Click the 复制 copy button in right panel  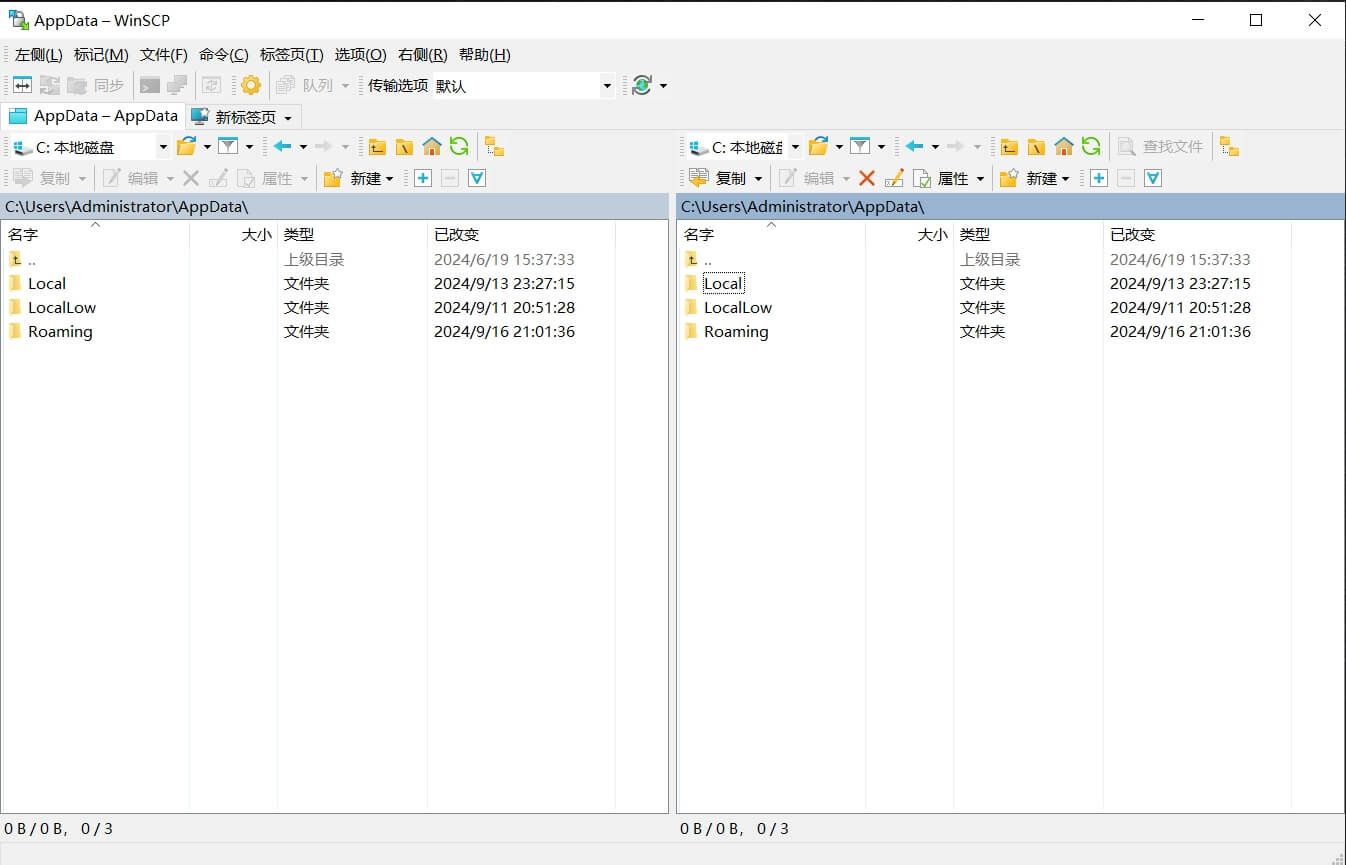click(x=719, y=178)
